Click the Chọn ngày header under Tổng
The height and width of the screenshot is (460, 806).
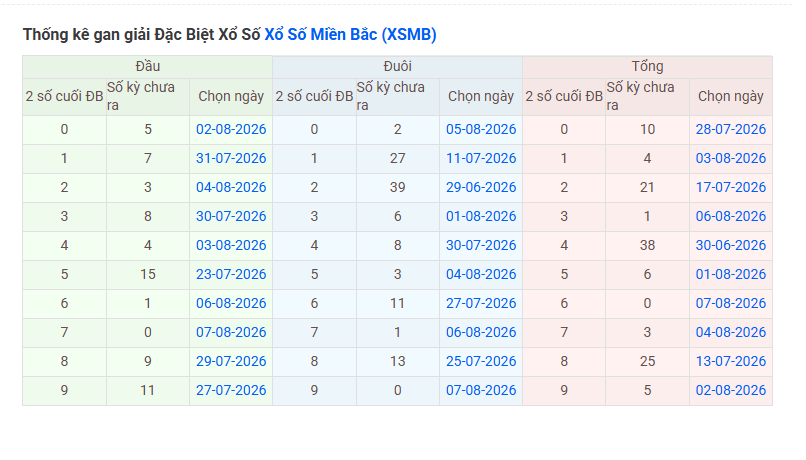click(x=730, y=97)
